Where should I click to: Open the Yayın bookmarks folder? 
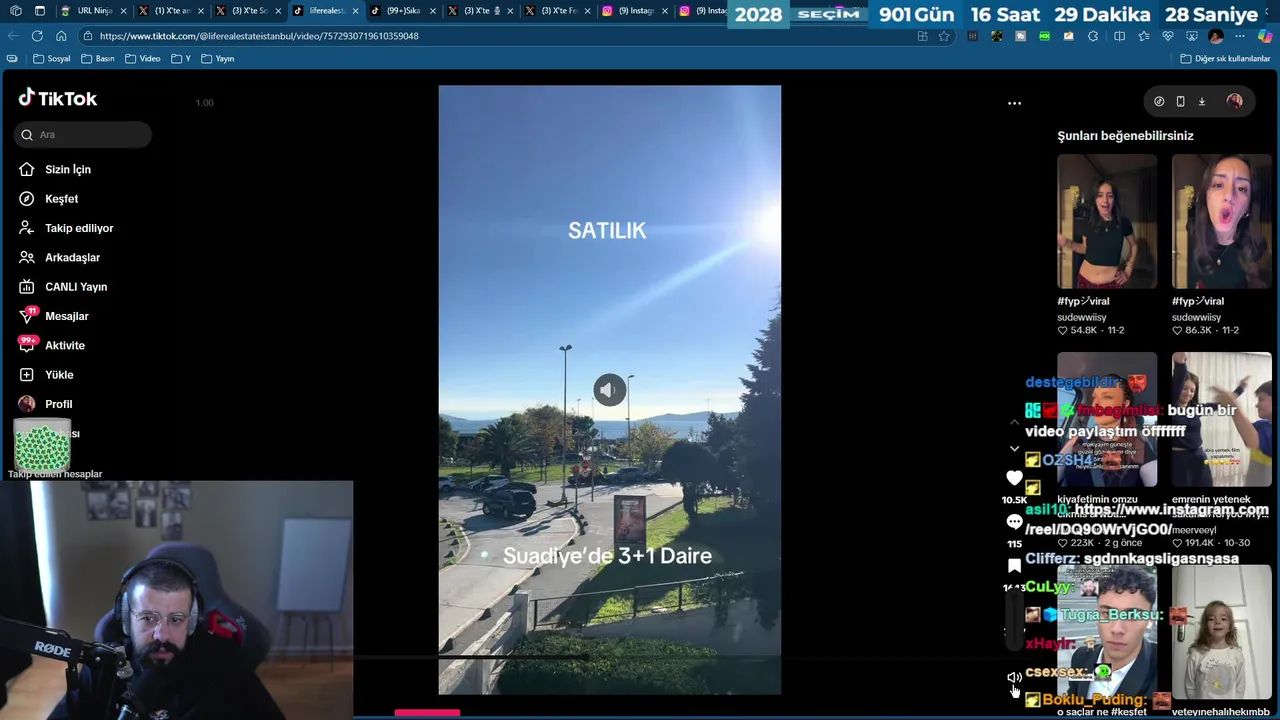pyautogui.click(x=218, y=59)
